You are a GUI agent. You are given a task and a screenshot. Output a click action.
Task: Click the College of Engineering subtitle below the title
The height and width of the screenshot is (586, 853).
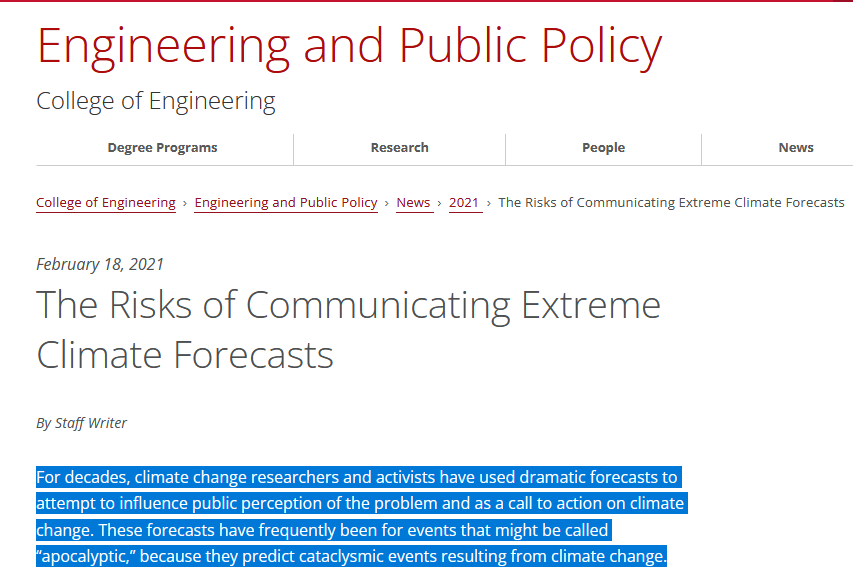point(156,101)
